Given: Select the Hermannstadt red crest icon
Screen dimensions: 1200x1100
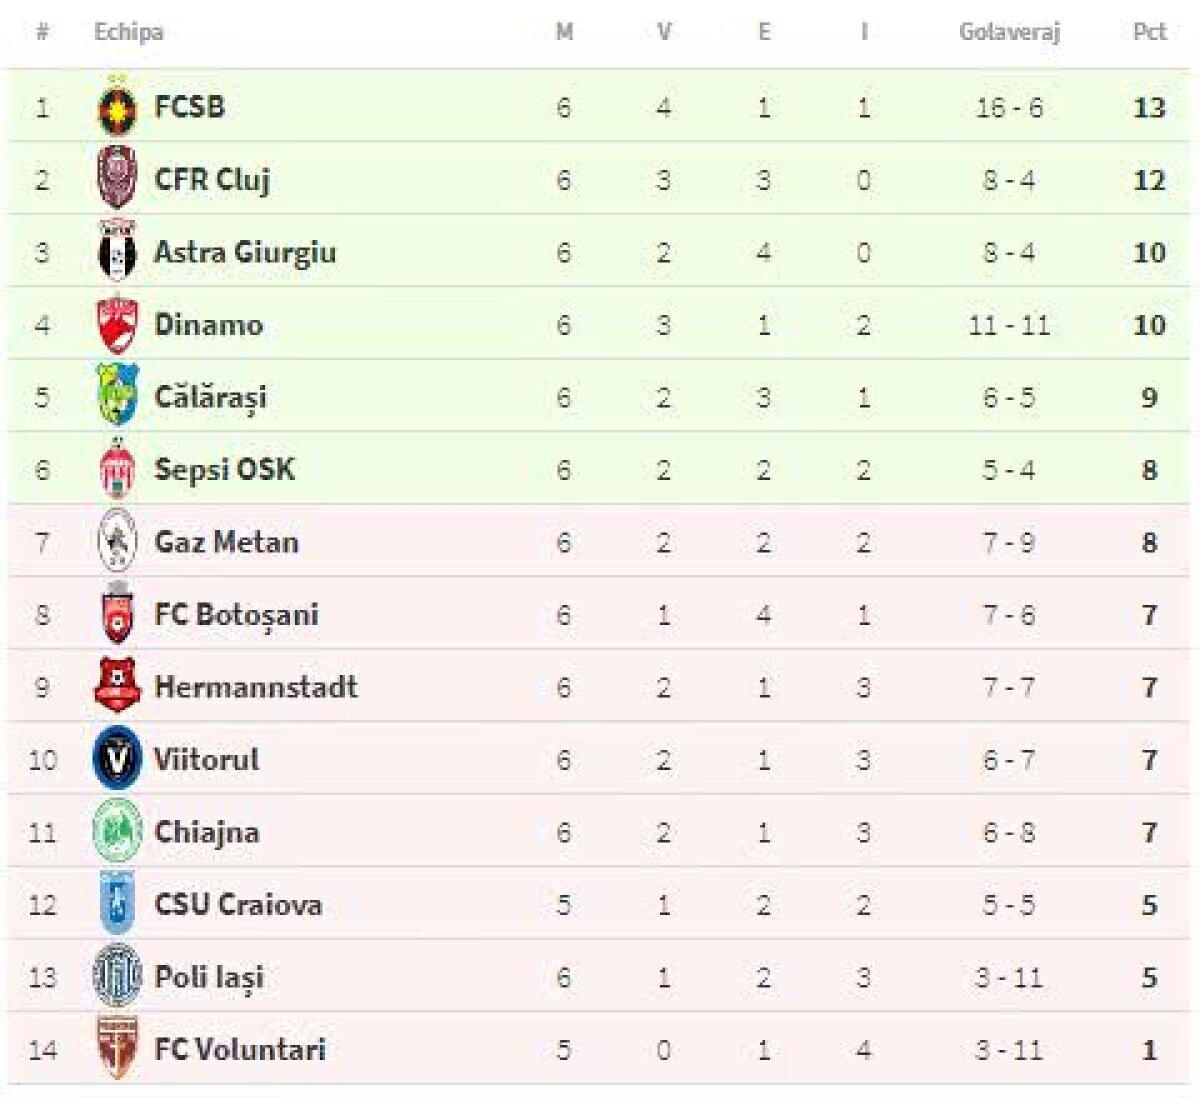Looking at the screenshot, I should [117, 686].
